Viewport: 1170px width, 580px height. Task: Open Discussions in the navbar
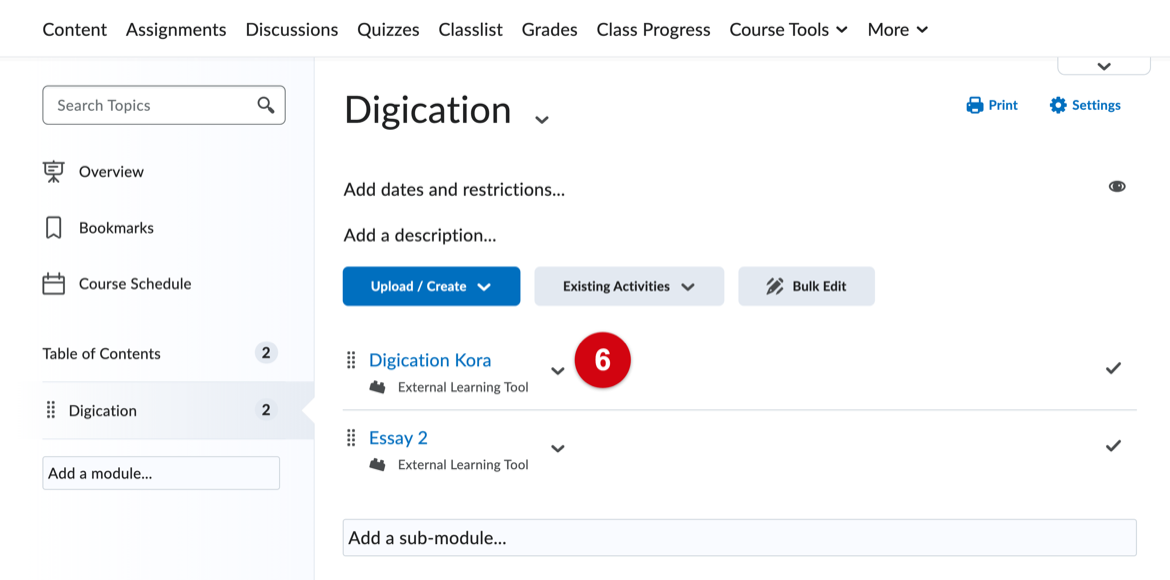tap(292, 30)
